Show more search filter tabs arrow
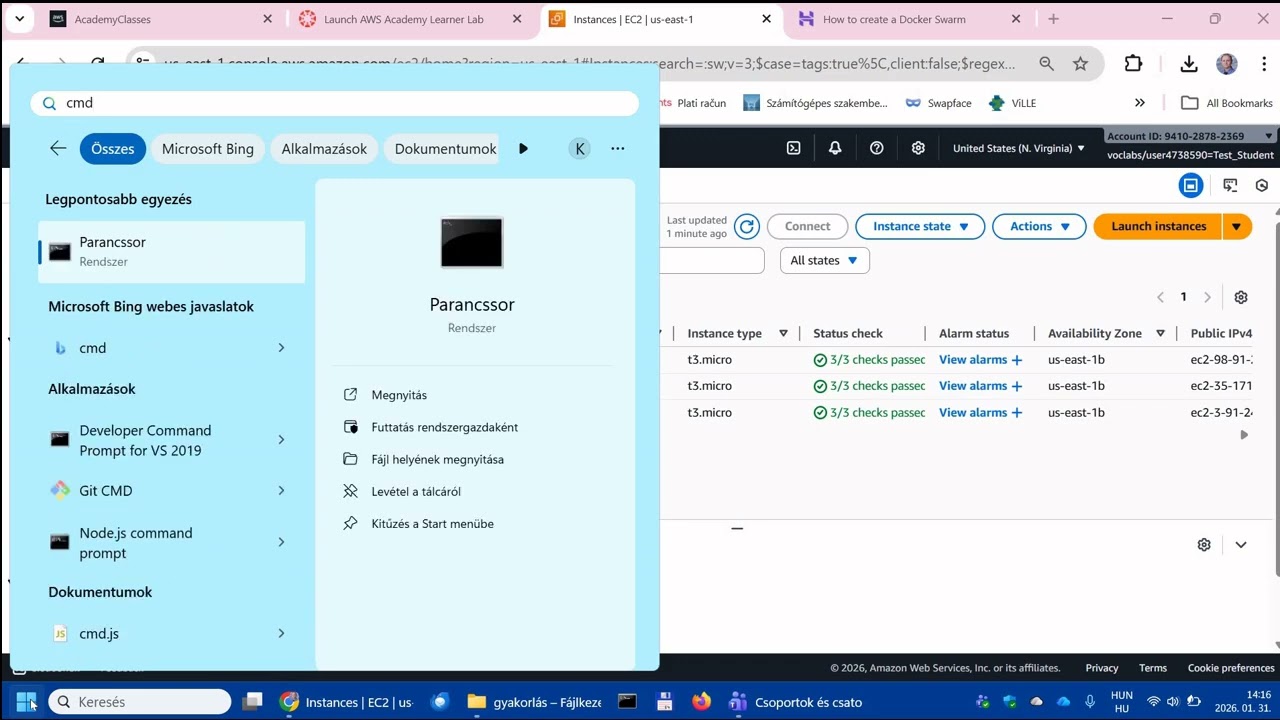Viewport: 1280px width, 720px height. [x=523, y=149]
